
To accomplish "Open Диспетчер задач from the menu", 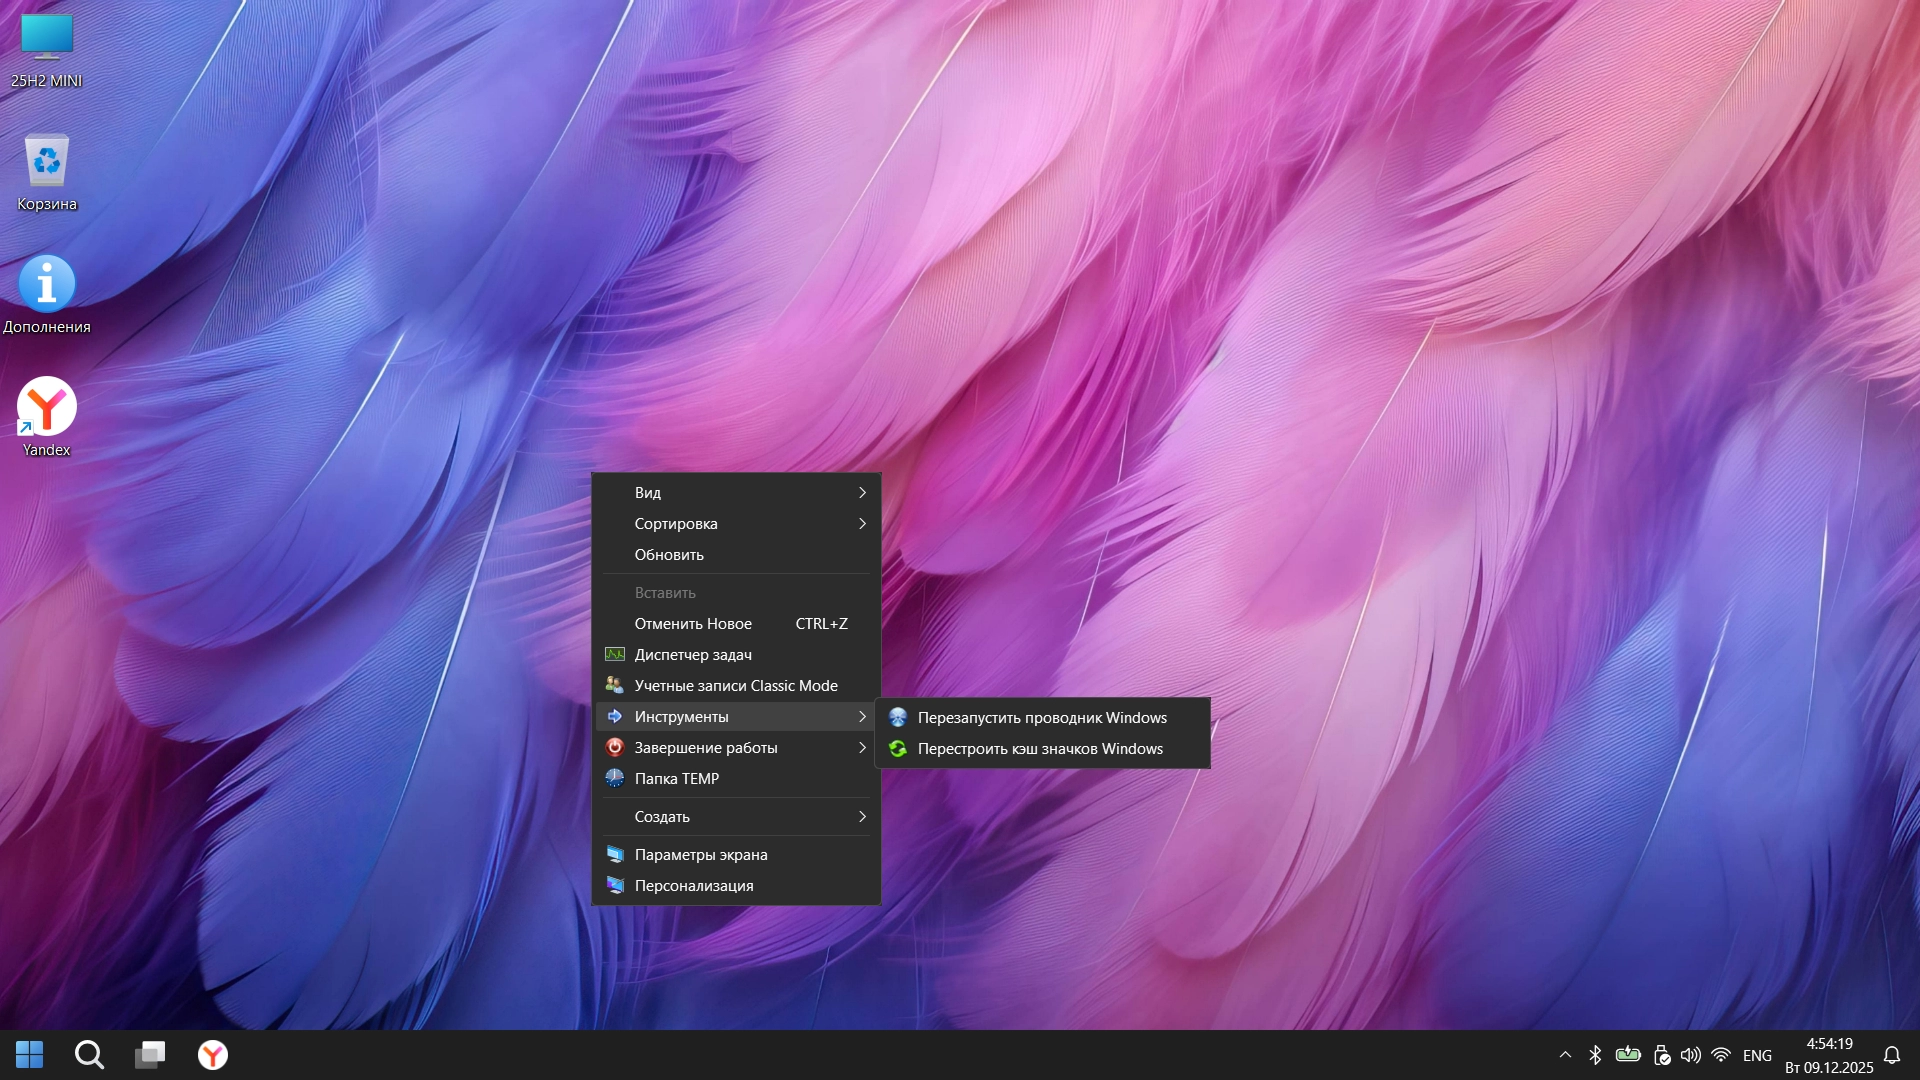I will coord(693,655).
